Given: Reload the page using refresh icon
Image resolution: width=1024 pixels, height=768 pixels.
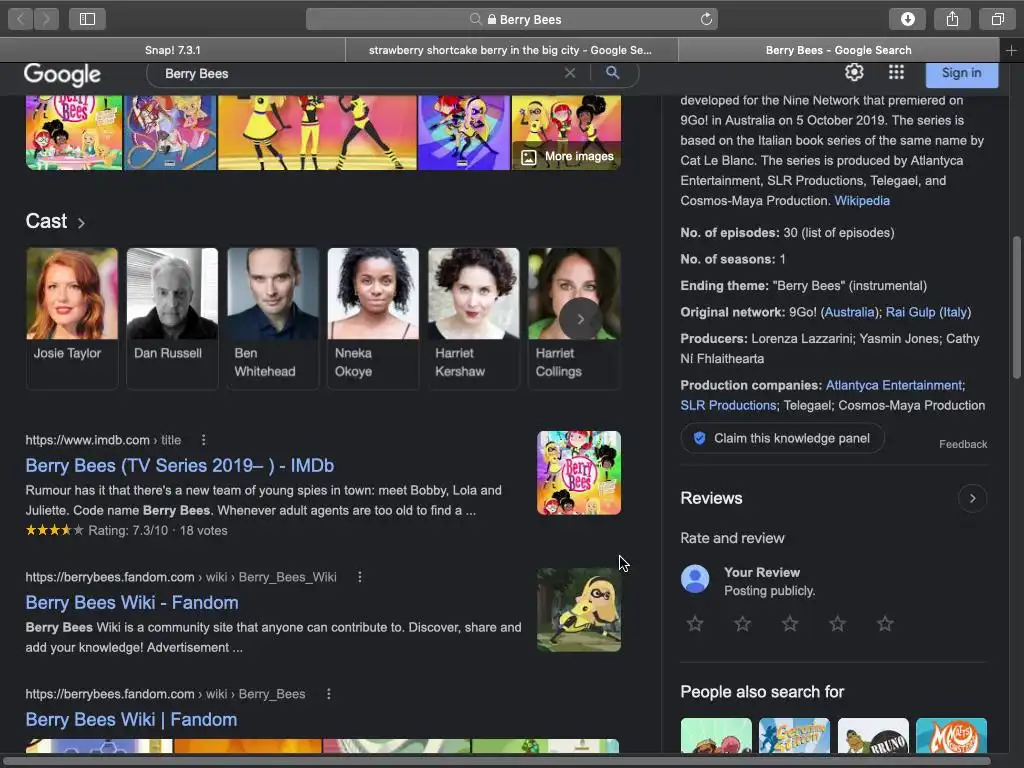Looking at the screenshot, I should 706,19.
